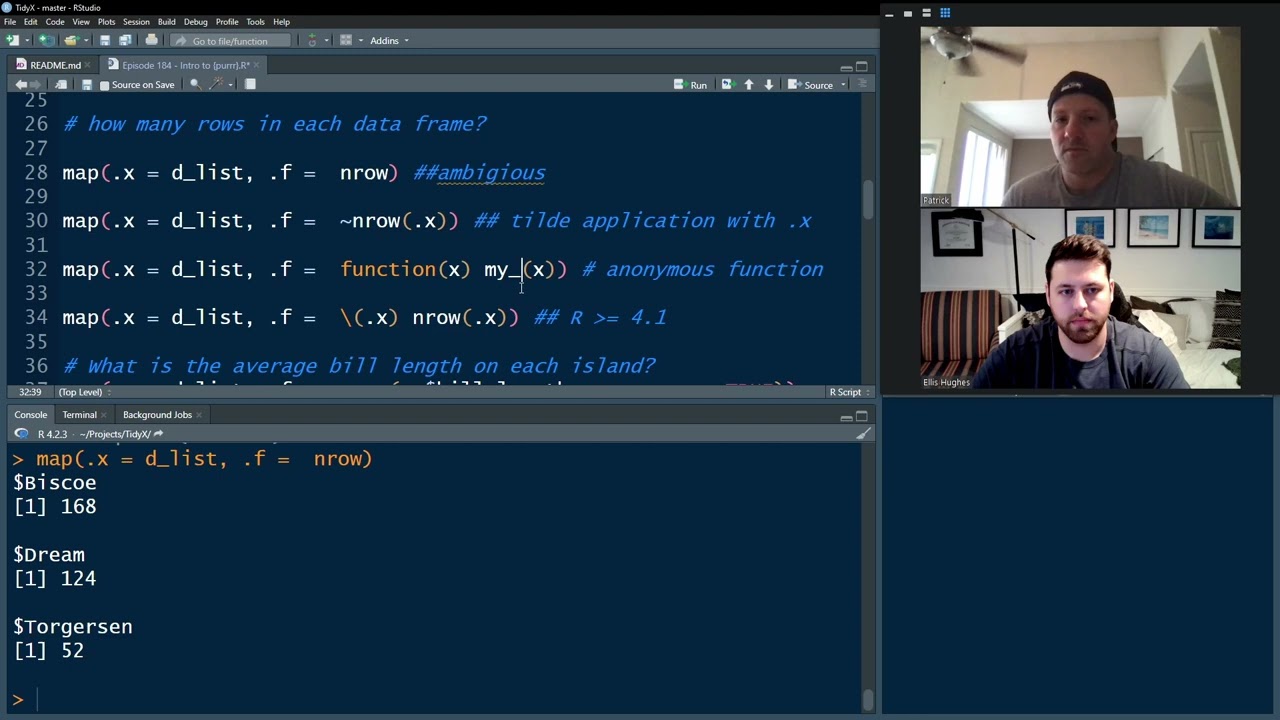Save the script from editor toolbar

point(87,85)
